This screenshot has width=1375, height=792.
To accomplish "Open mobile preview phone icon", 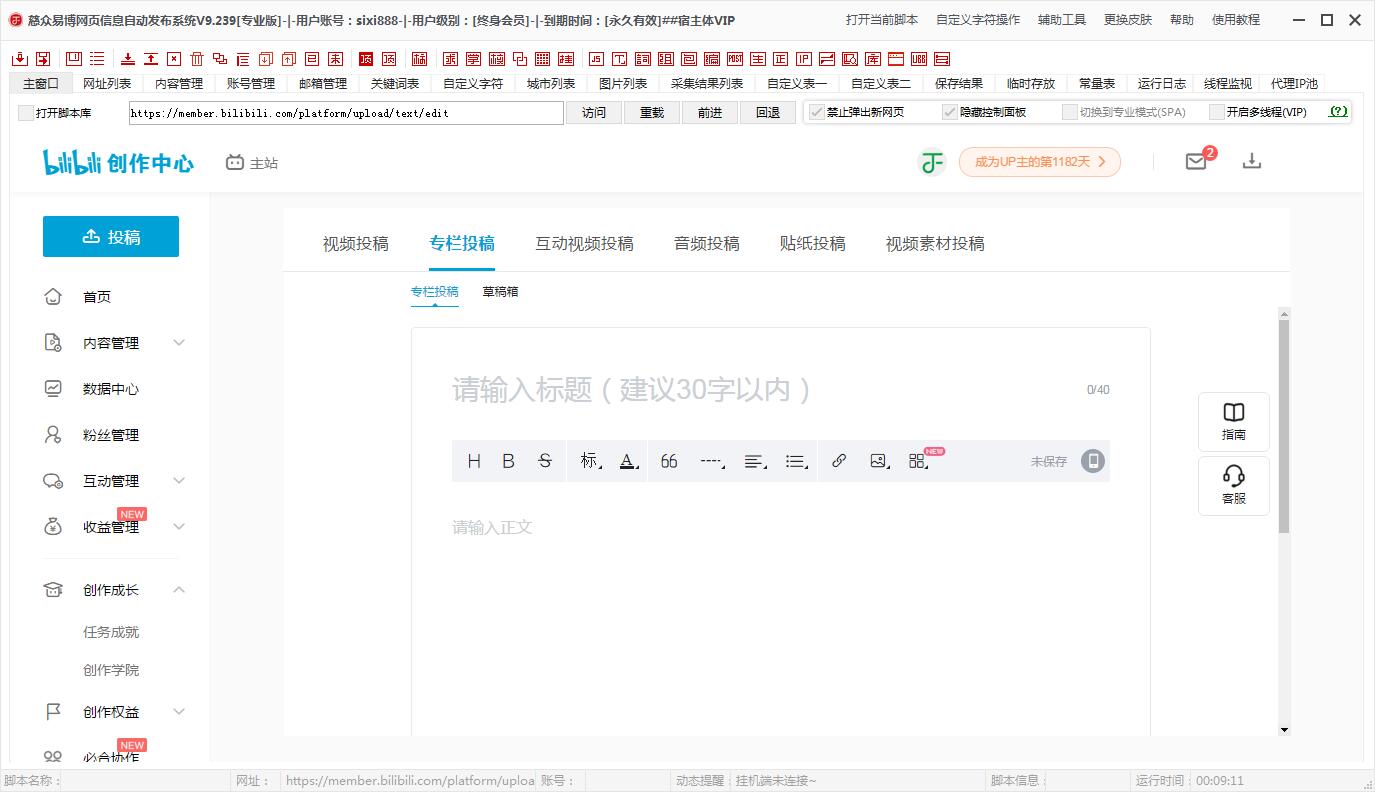I will [x=1093, y=461].
